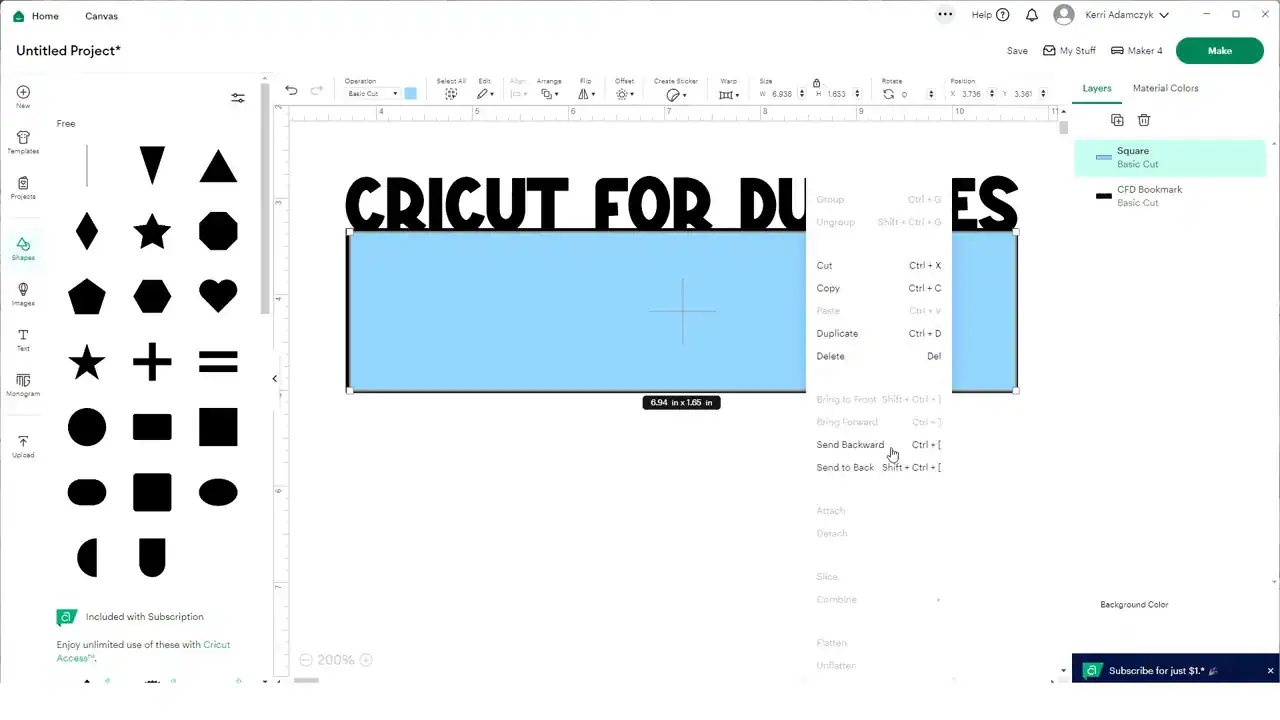The height and width of the screenshot is (720, 1280).
Task: Insert the plus sign shape
Action: click(152, 362)
